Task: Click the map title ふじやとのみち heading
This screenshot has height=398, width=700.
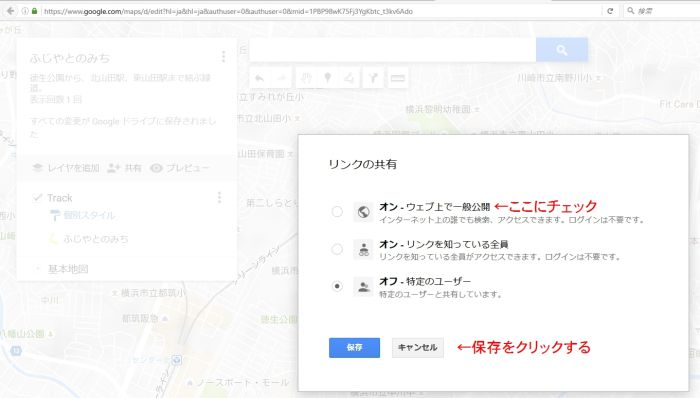Action: [x=70, y=58]
